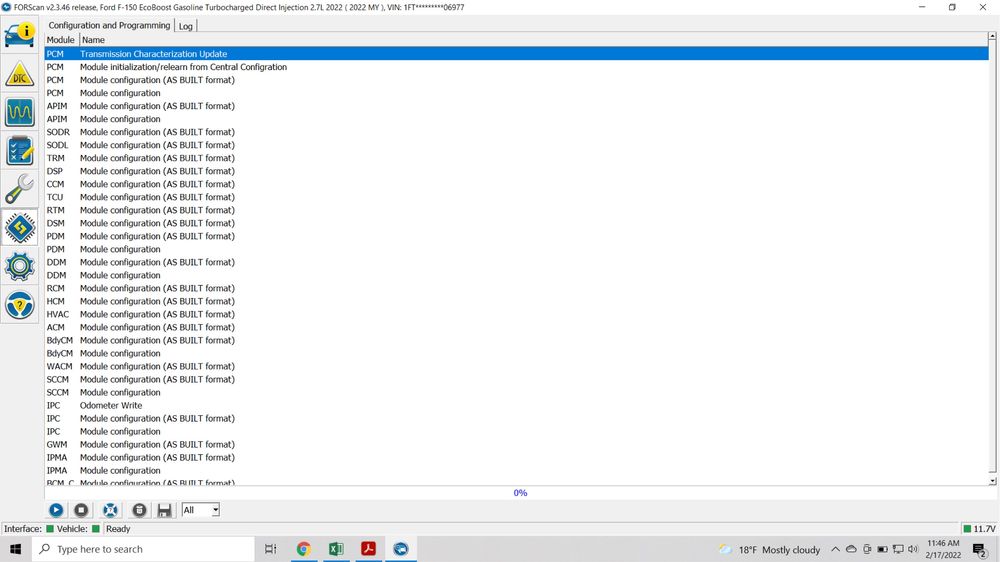Screen dimensions: 1000x562
Task: Select IPC Odometer Write row
Action: [x=517, y=405]
